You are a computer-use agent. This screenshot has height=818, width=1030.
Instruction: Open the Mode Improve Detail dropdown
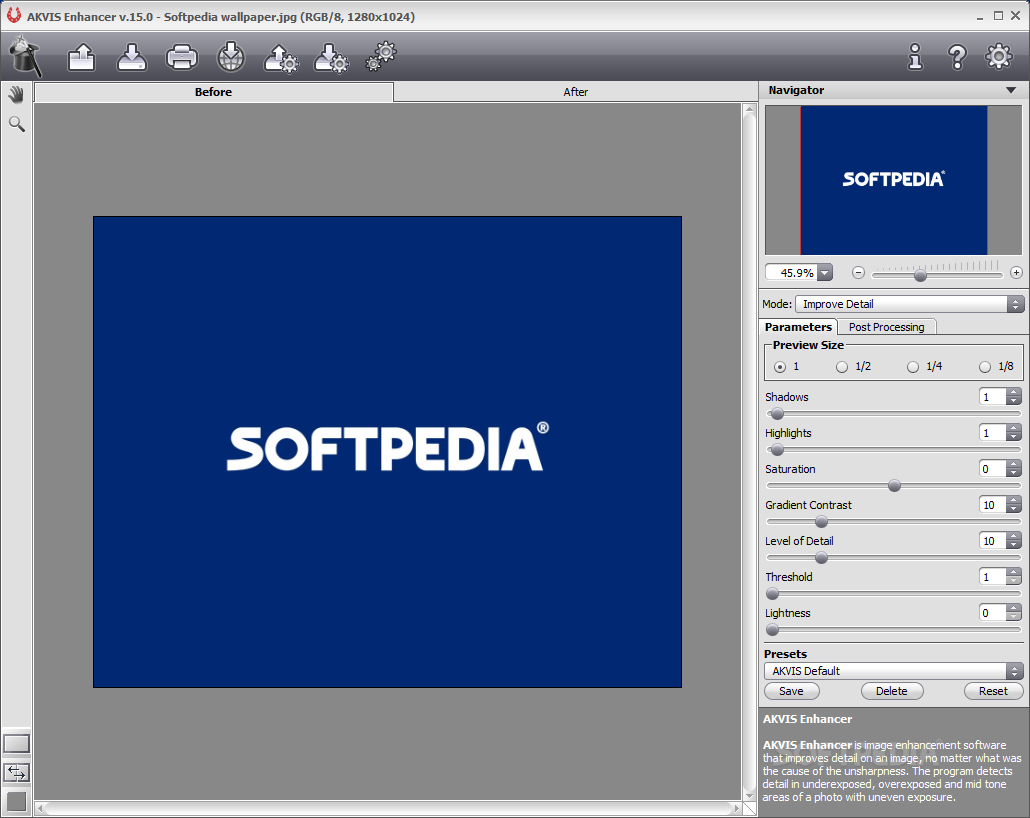point(910,304)
